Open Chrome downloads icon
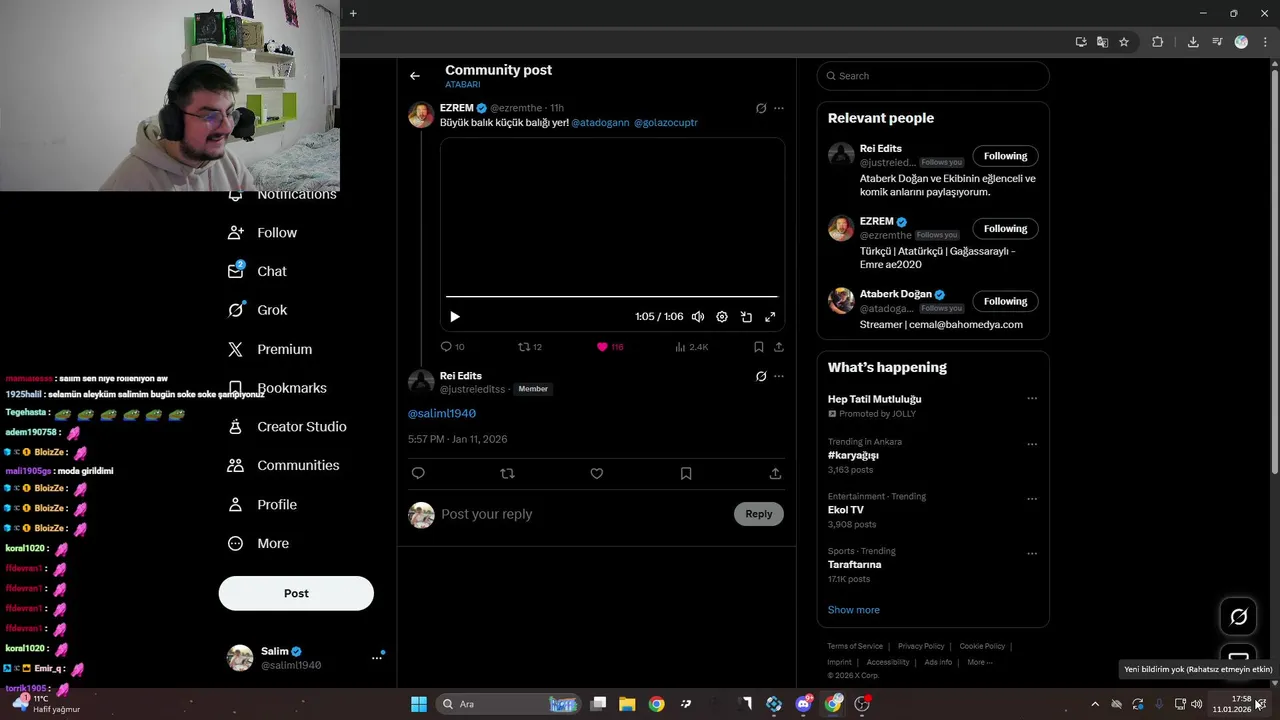 coord(1193,42)
